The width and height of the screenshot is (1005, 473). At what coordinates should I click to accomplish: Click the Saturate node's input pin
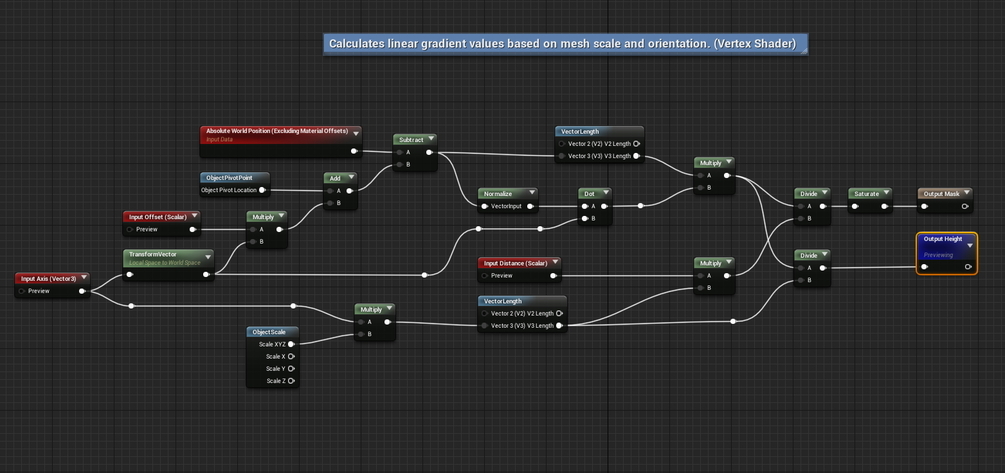[855, 206]
